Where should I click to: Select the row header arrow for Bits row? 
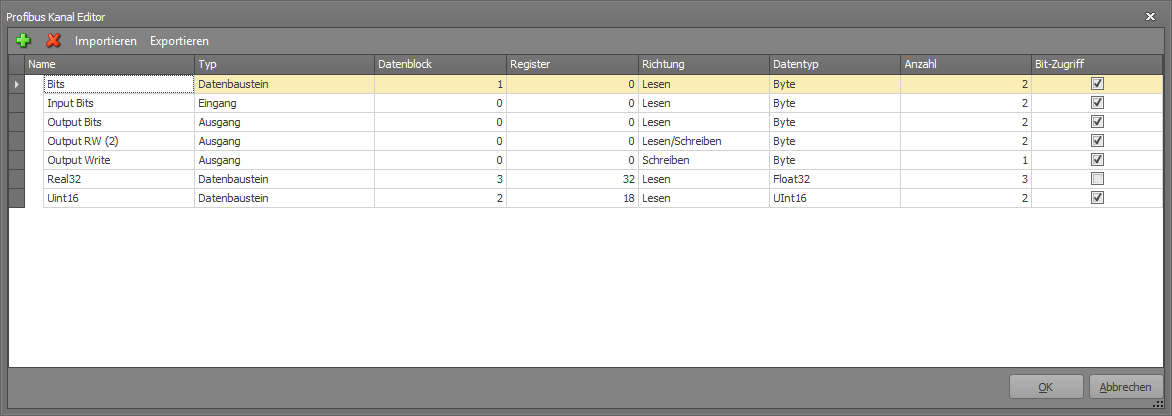(16, 84)
